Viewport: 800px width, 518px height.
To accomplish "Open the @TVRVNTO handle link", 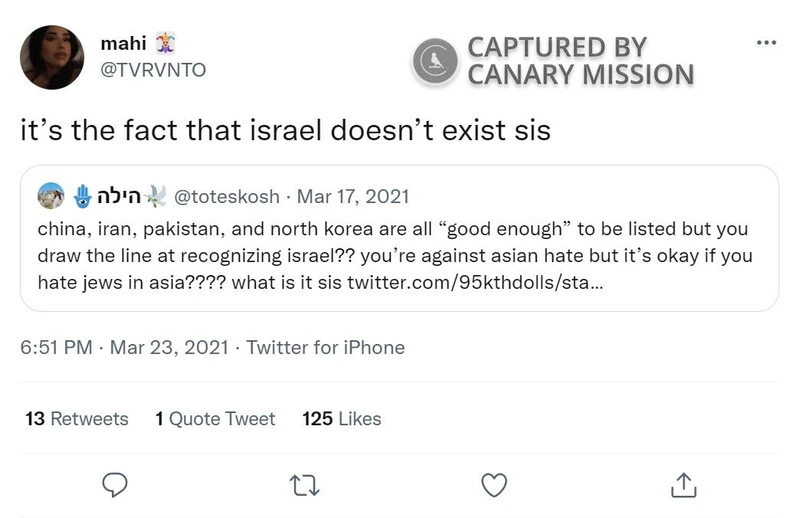I will click(x=154, y=72).
